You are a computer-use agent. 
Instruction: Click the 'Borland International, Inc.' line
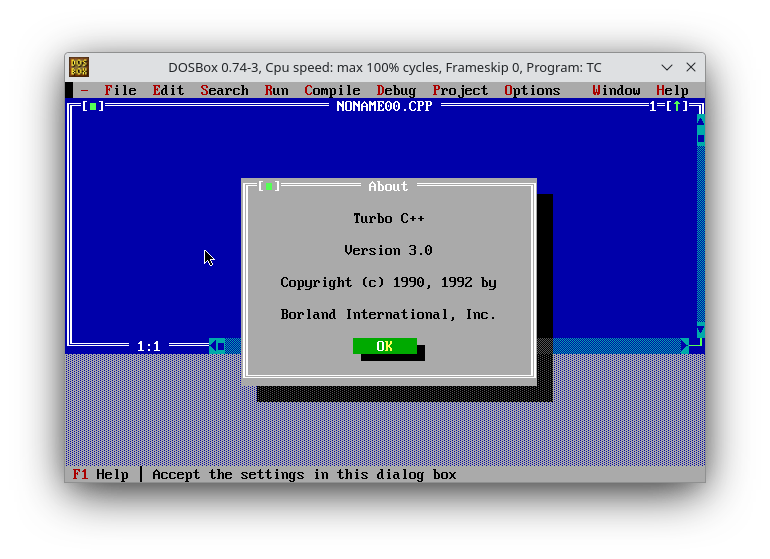tap(388, 314)
